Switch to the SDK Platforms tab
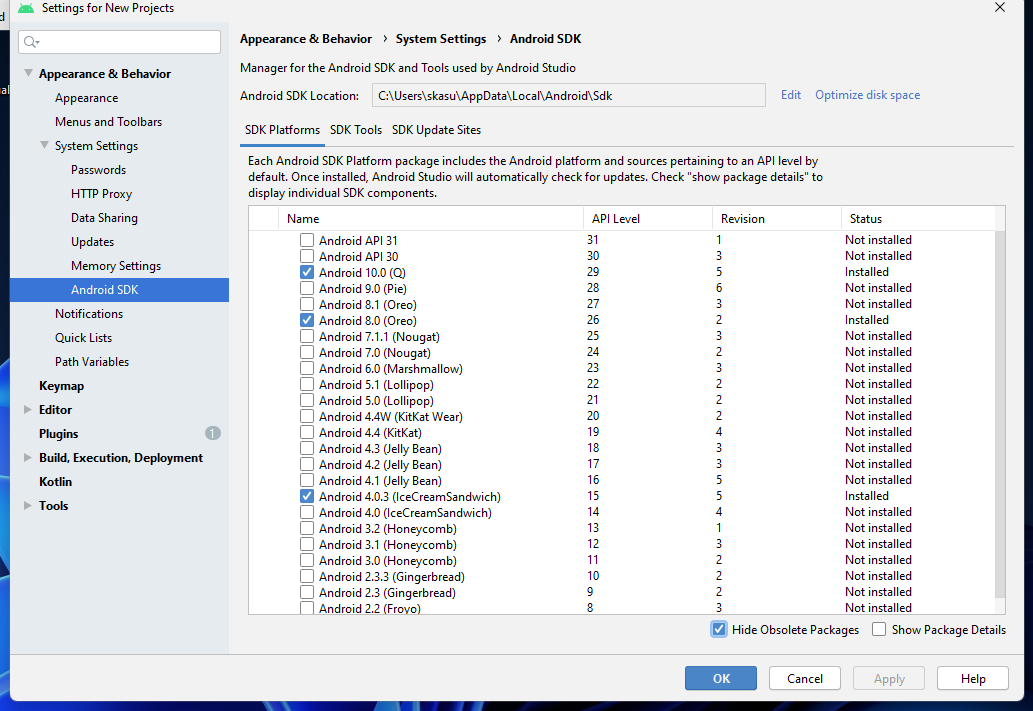1033x711 pixels. (x=283, y=130)
